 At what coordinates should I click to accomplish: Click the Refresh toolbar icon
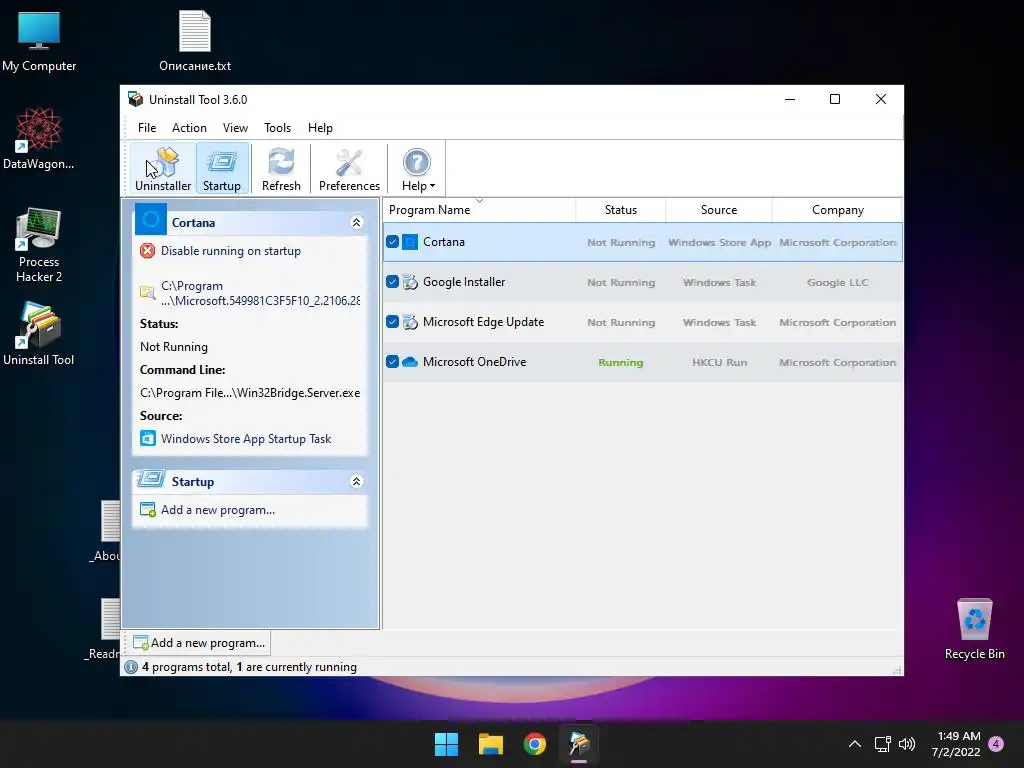click(281, 168)
